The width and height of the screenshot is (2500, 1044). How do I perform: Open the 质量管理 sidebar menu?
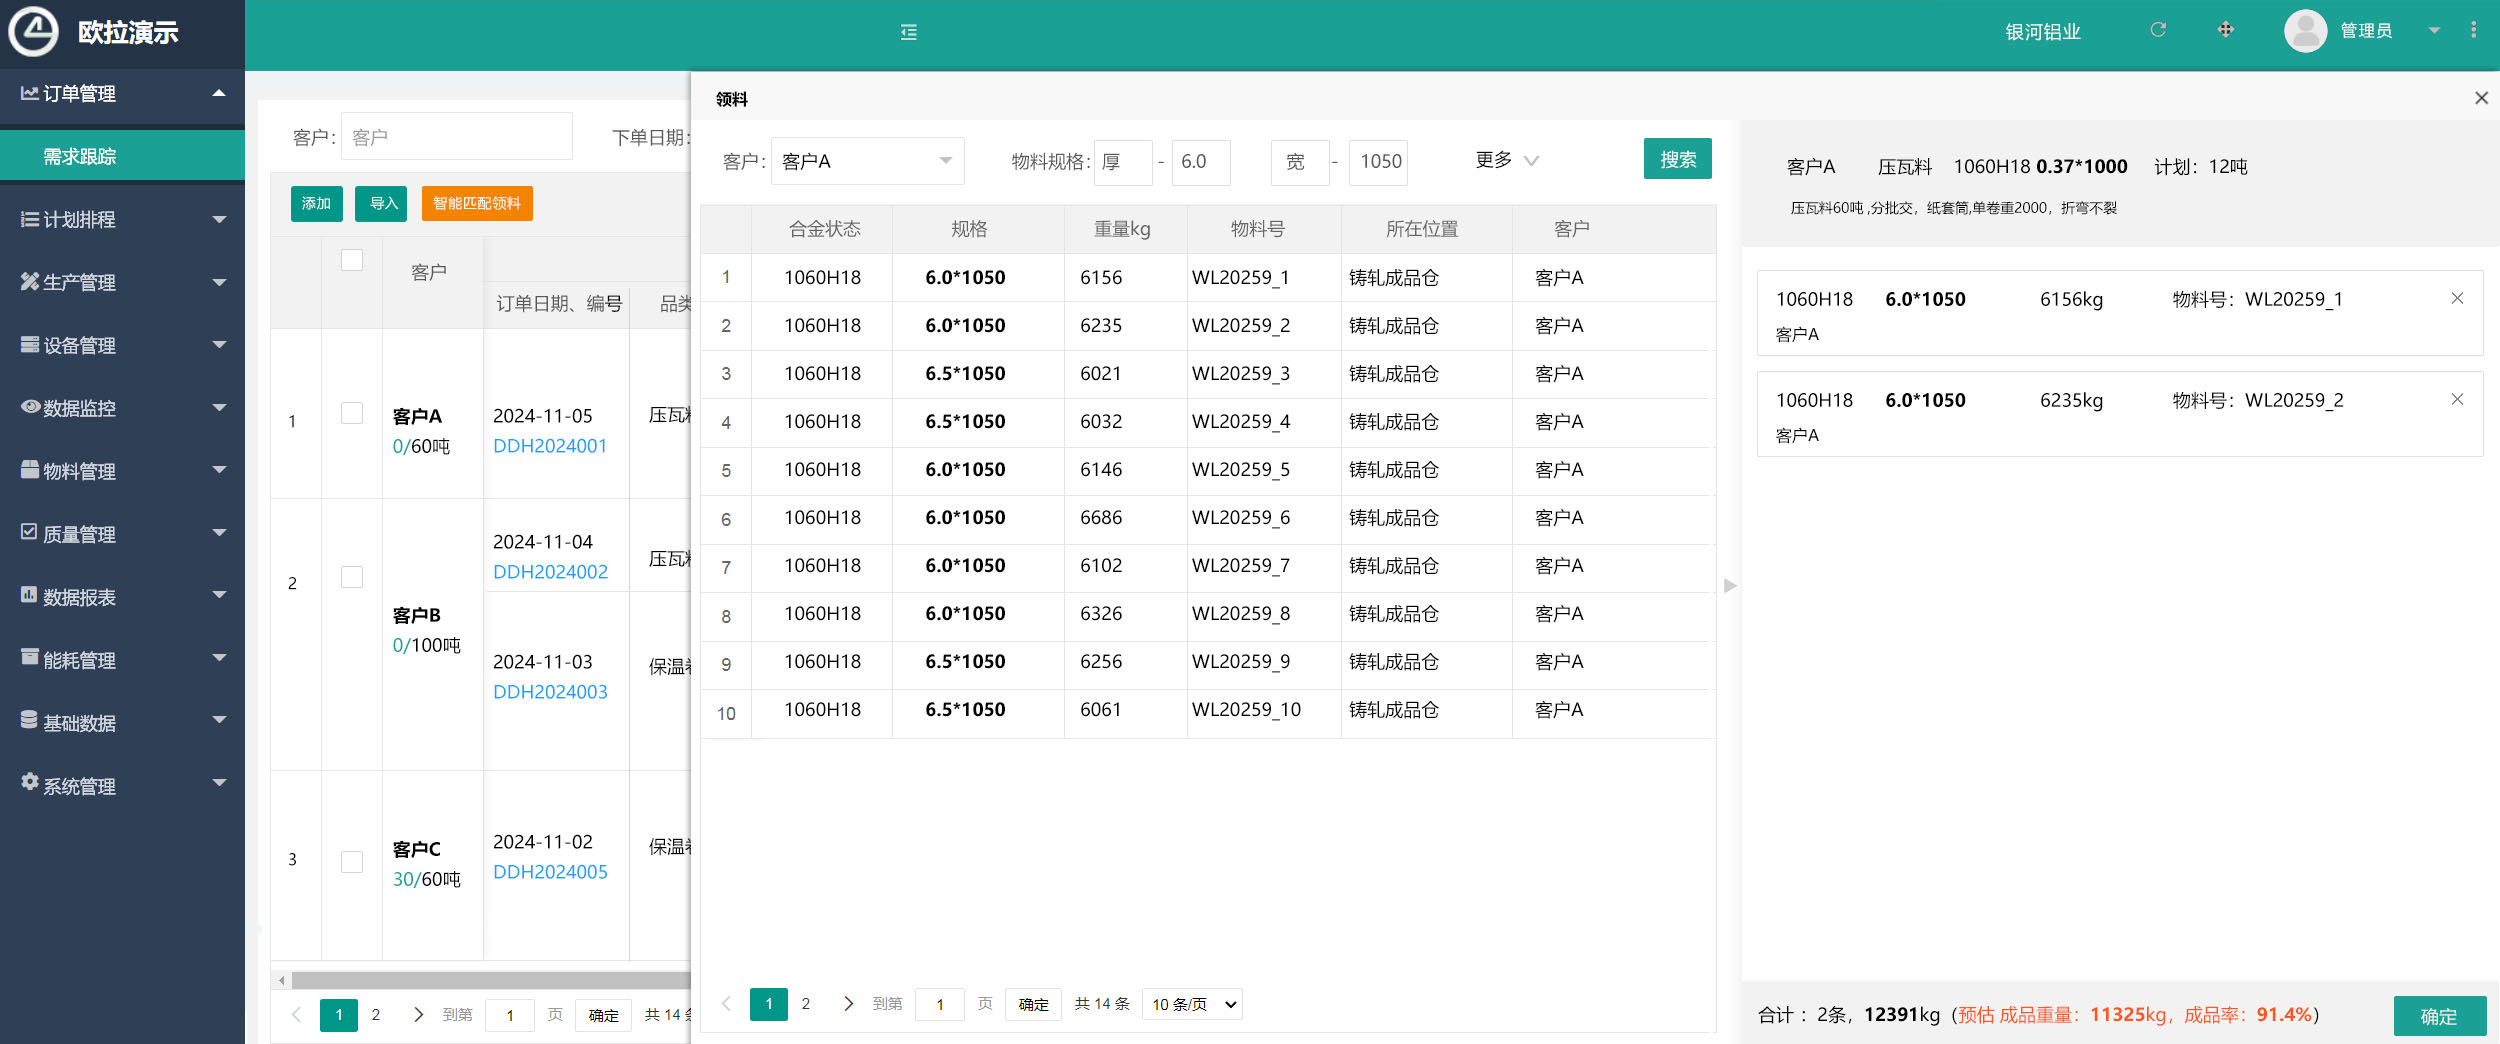point(122,534)
